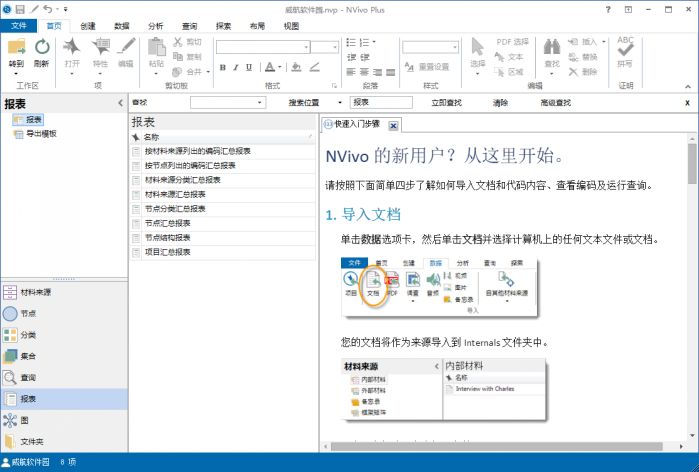Open the 查询 Queries navigation item
This screenshot has height=472, width=699.
(64, 378)
